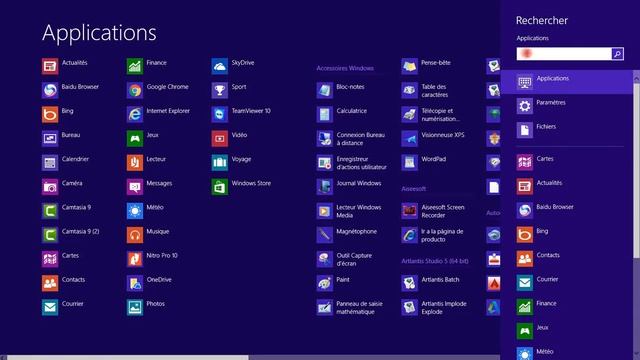Viewport: 640px width, 360px height.
Task: Launch Lecteur Windows Media
Action: pyautogui.click(x=325, y=211)
